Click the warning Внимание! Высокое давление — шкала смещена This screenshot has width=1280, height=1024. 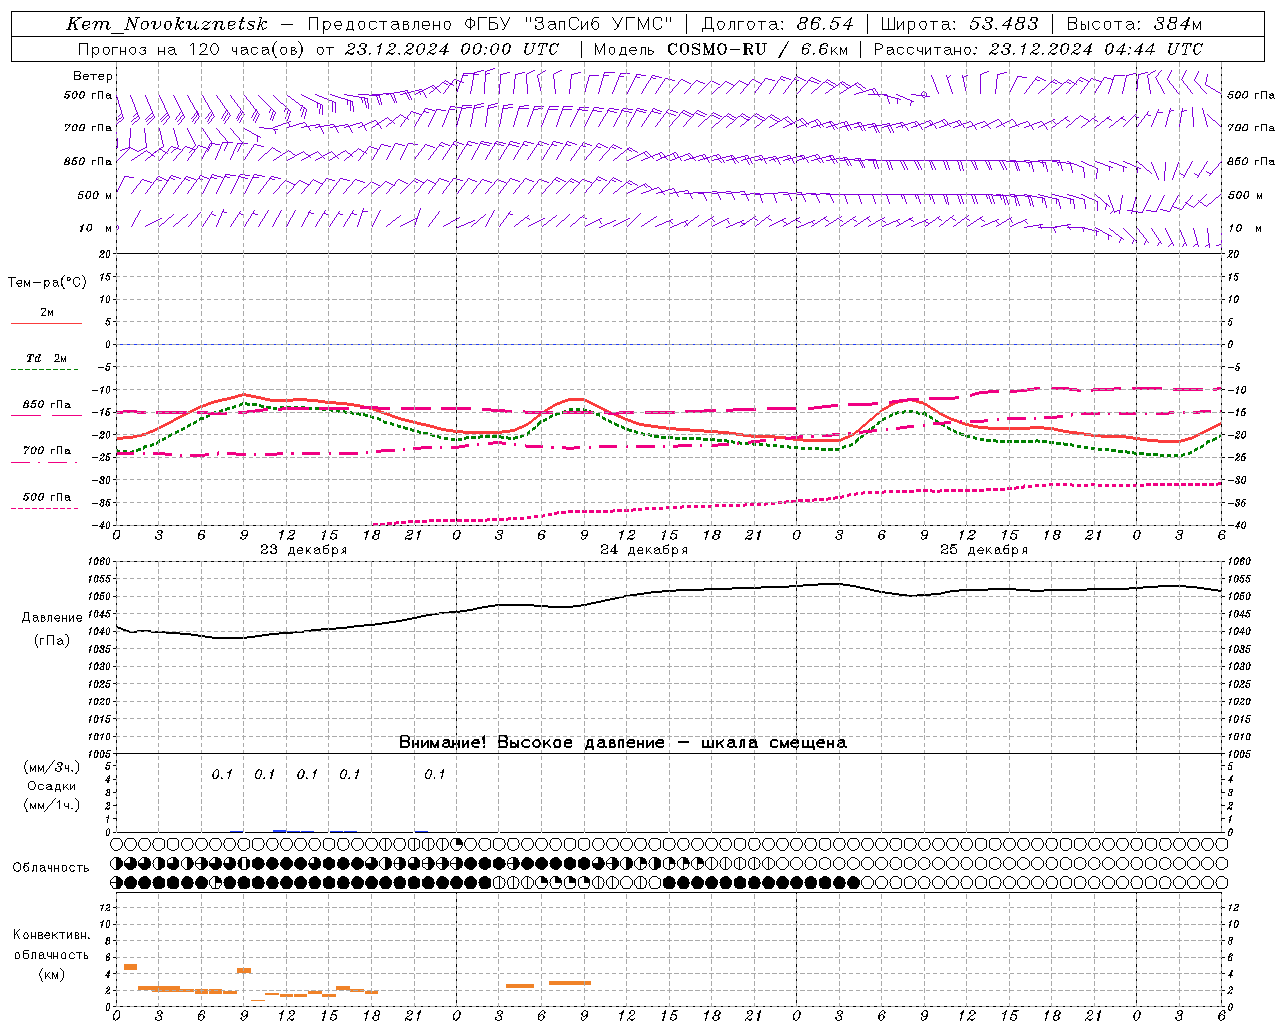coord(623,743)
